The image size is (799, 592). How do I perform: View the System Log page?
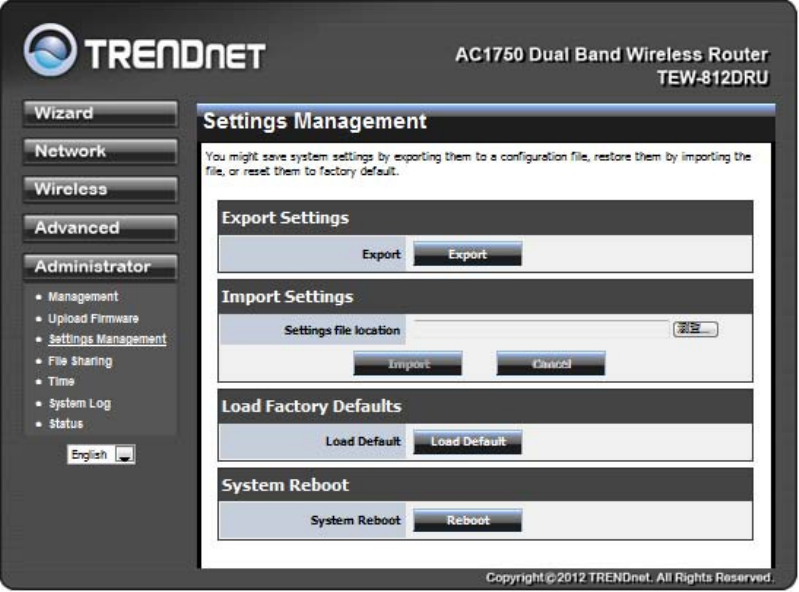(79, 403)
